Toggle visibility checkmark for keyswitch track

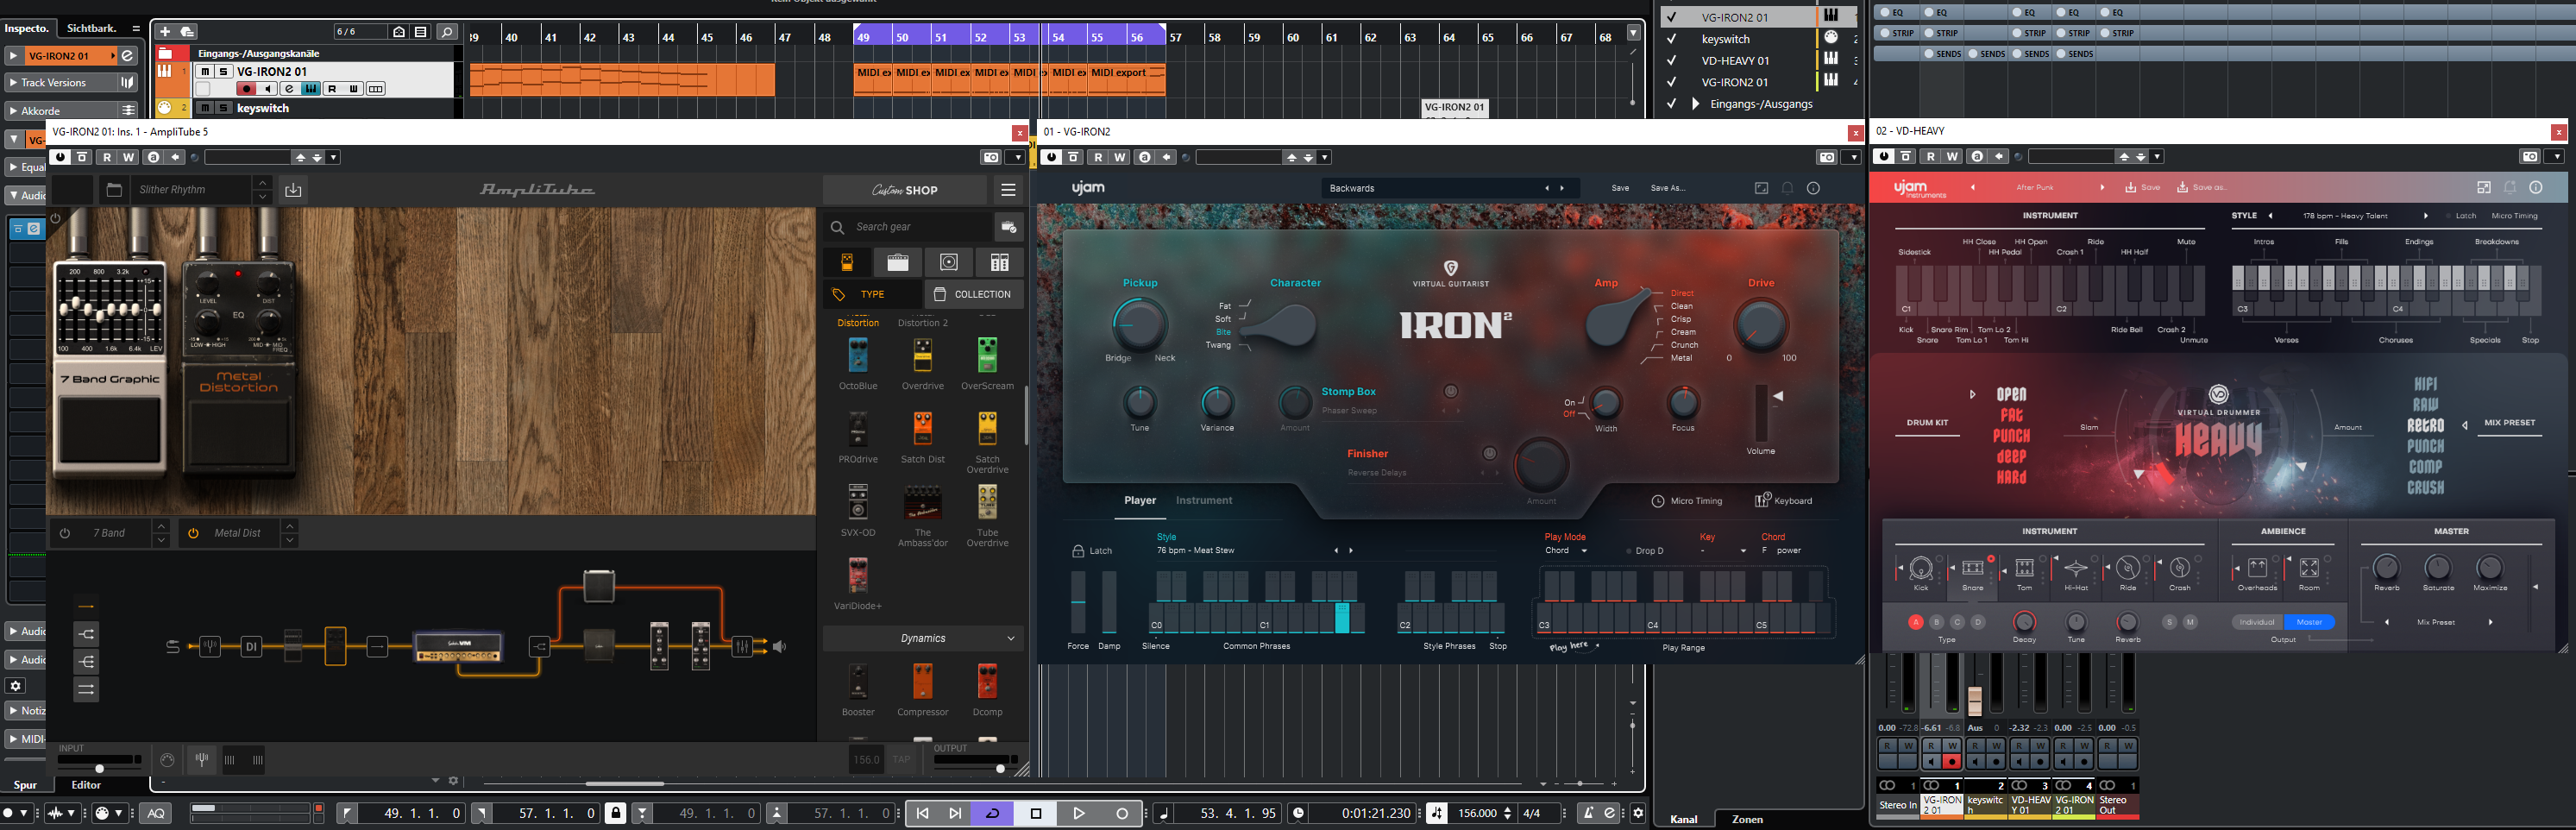[x=1671, y=39]
